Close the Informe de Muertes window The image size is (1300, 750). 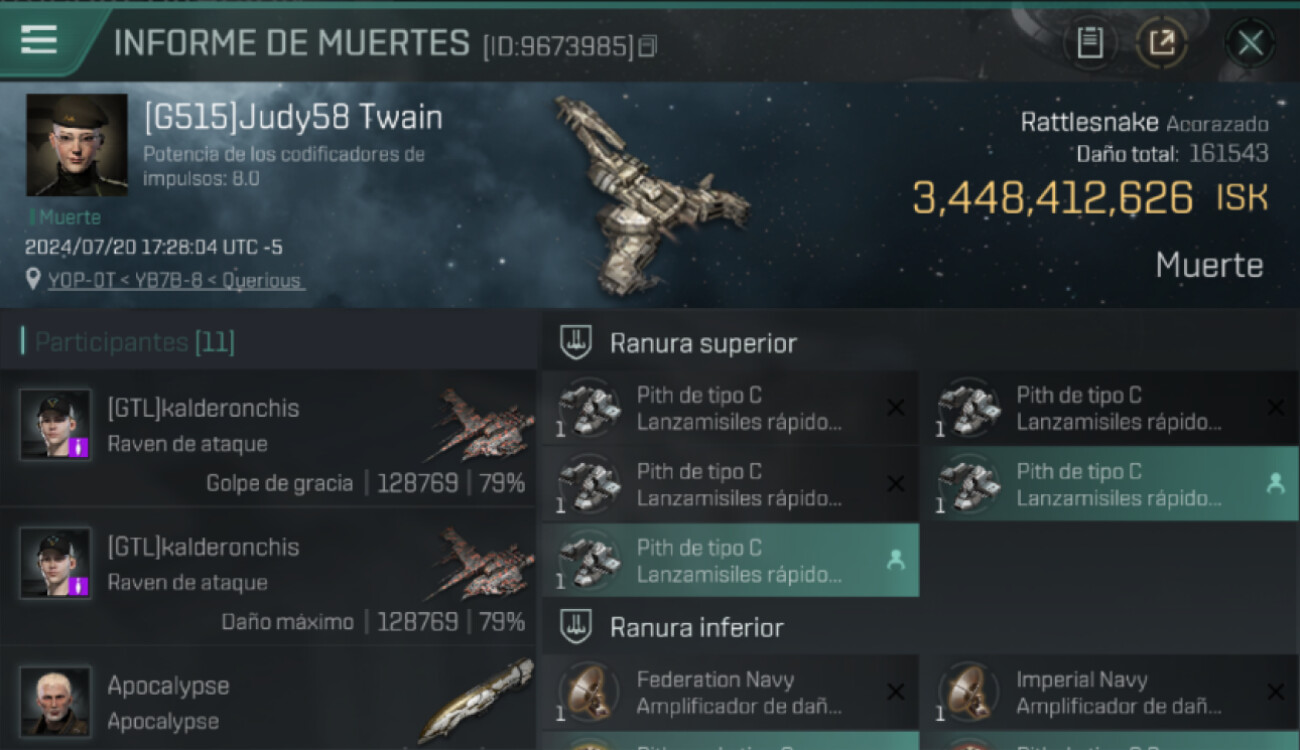tap(1250, 43)
